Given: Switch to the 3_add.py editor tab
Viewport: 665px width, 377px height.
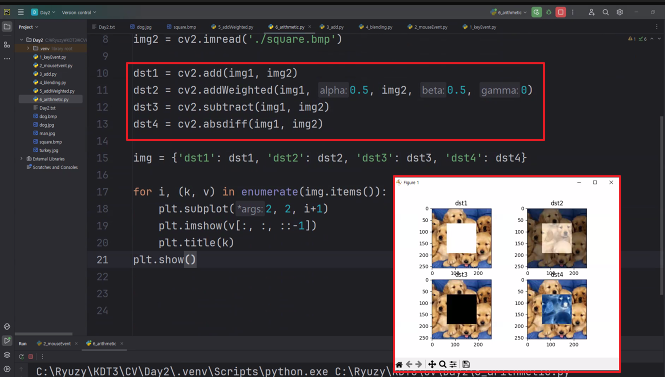Looking at the screenshot, I should coord(332,27).
